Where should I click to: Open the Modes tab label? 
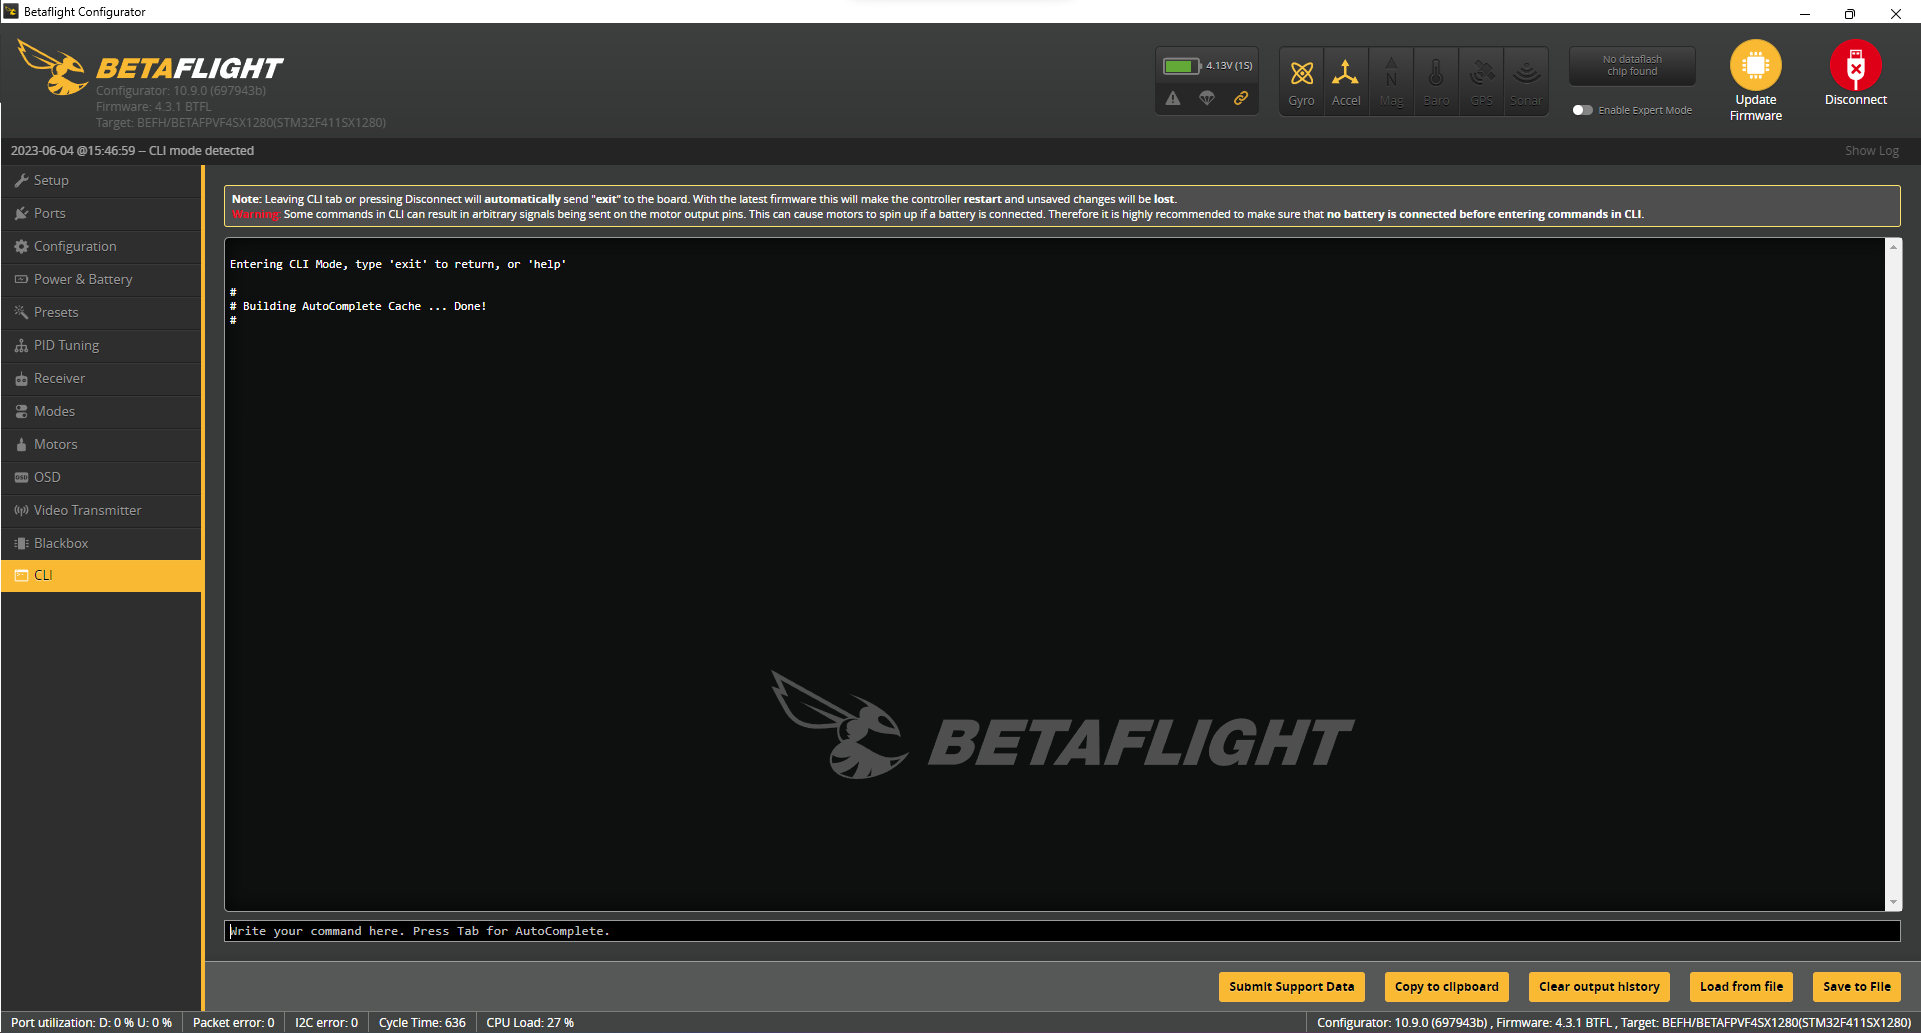click(54, 411)
